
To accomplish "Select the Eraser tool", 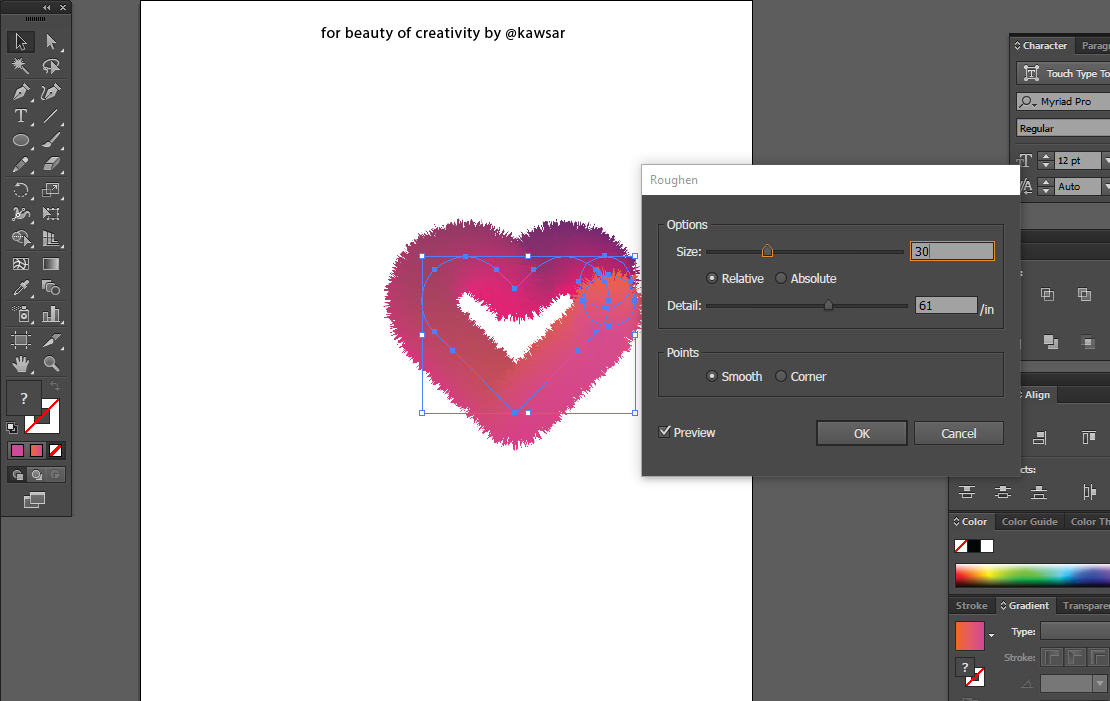I will 51,164.
